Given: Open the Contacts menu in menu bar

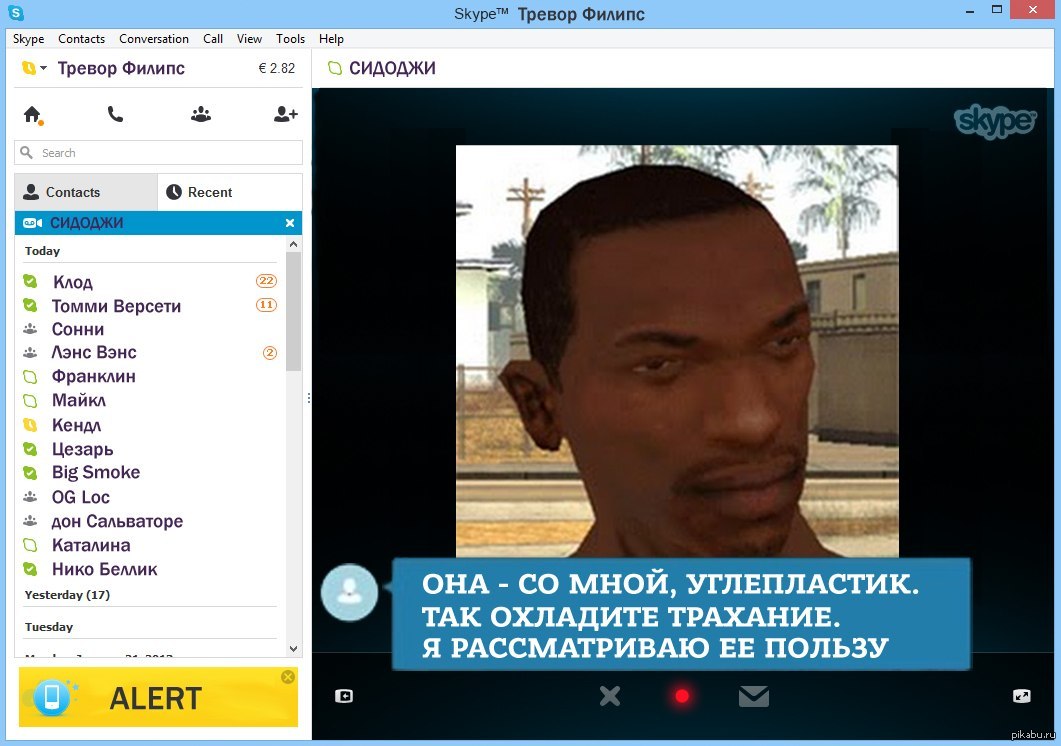Looking at the screenshot, I should pyautogui.click(x=81, y=39).
